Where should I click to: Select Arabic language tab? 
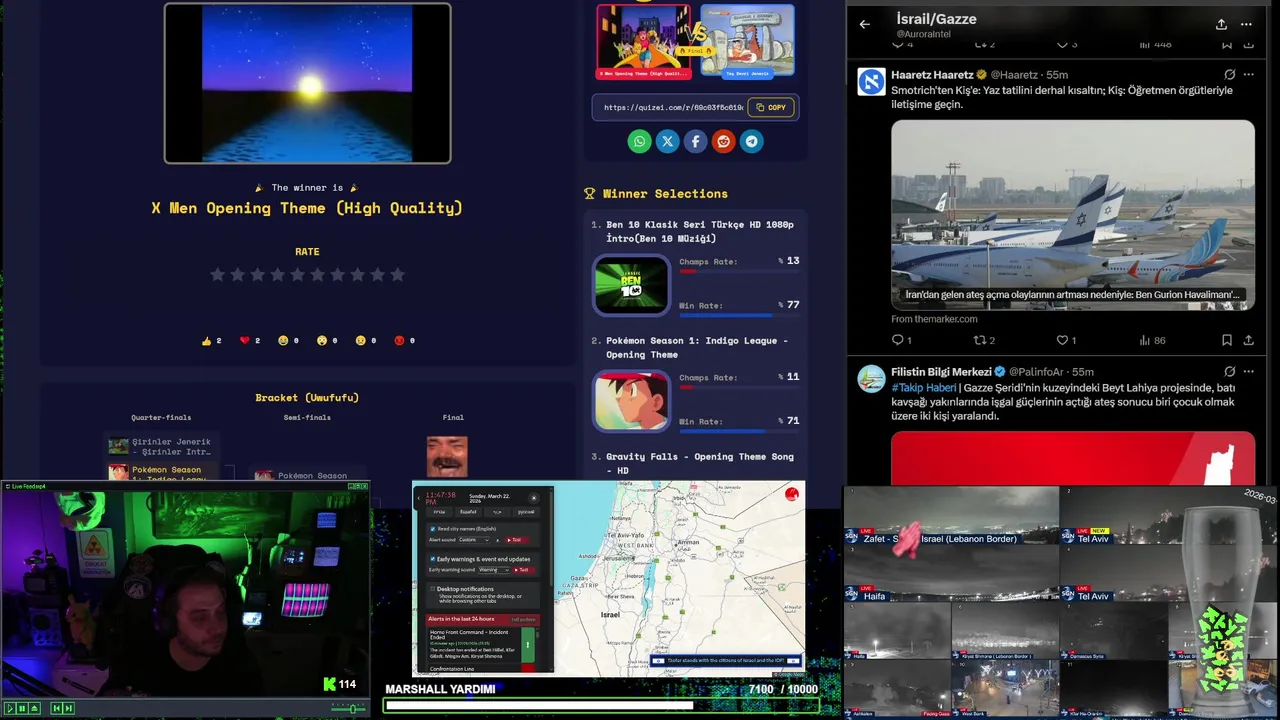tap(497, 512)
